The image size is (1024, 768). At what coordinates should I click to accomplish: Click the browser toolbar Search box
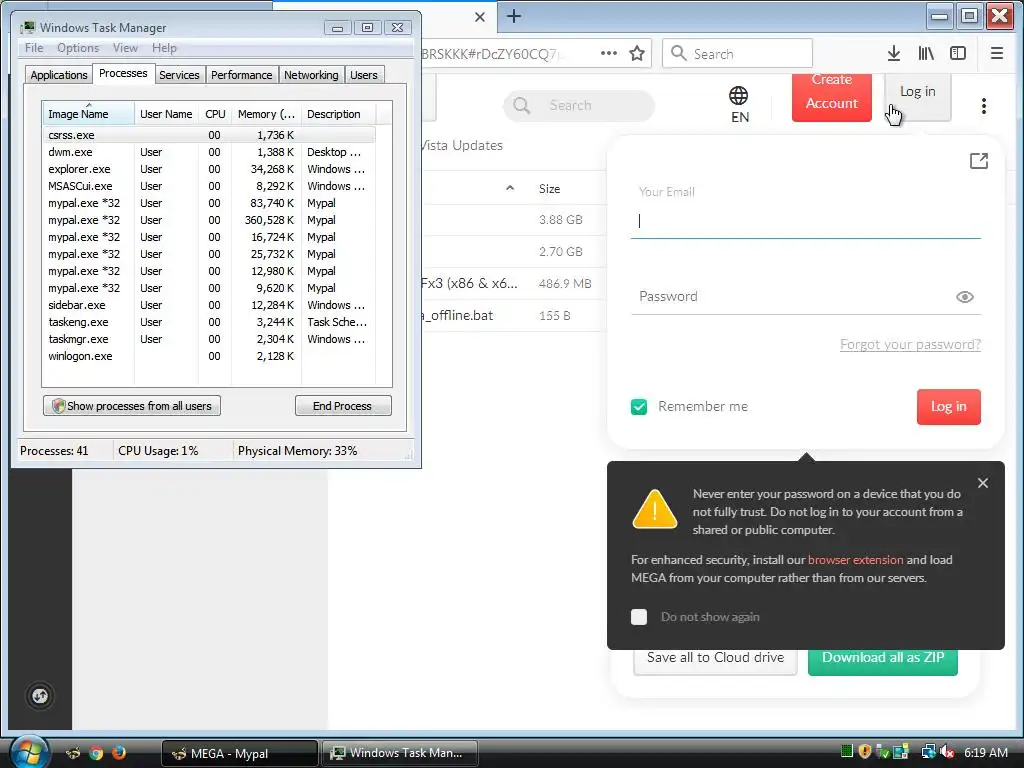coord(737,54)
